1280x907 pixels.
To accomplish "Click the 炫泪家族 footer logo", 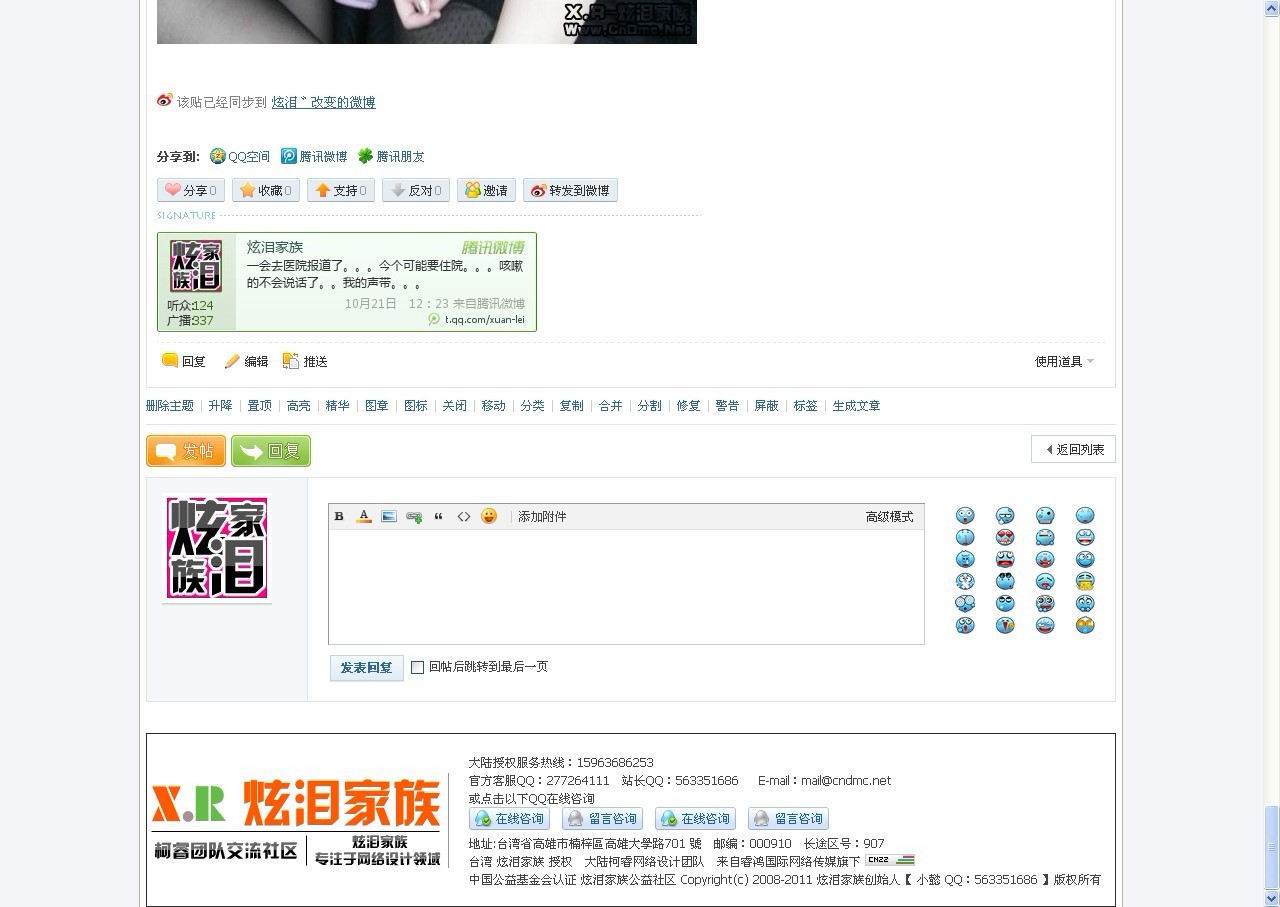I will click(x=296, y=822).
